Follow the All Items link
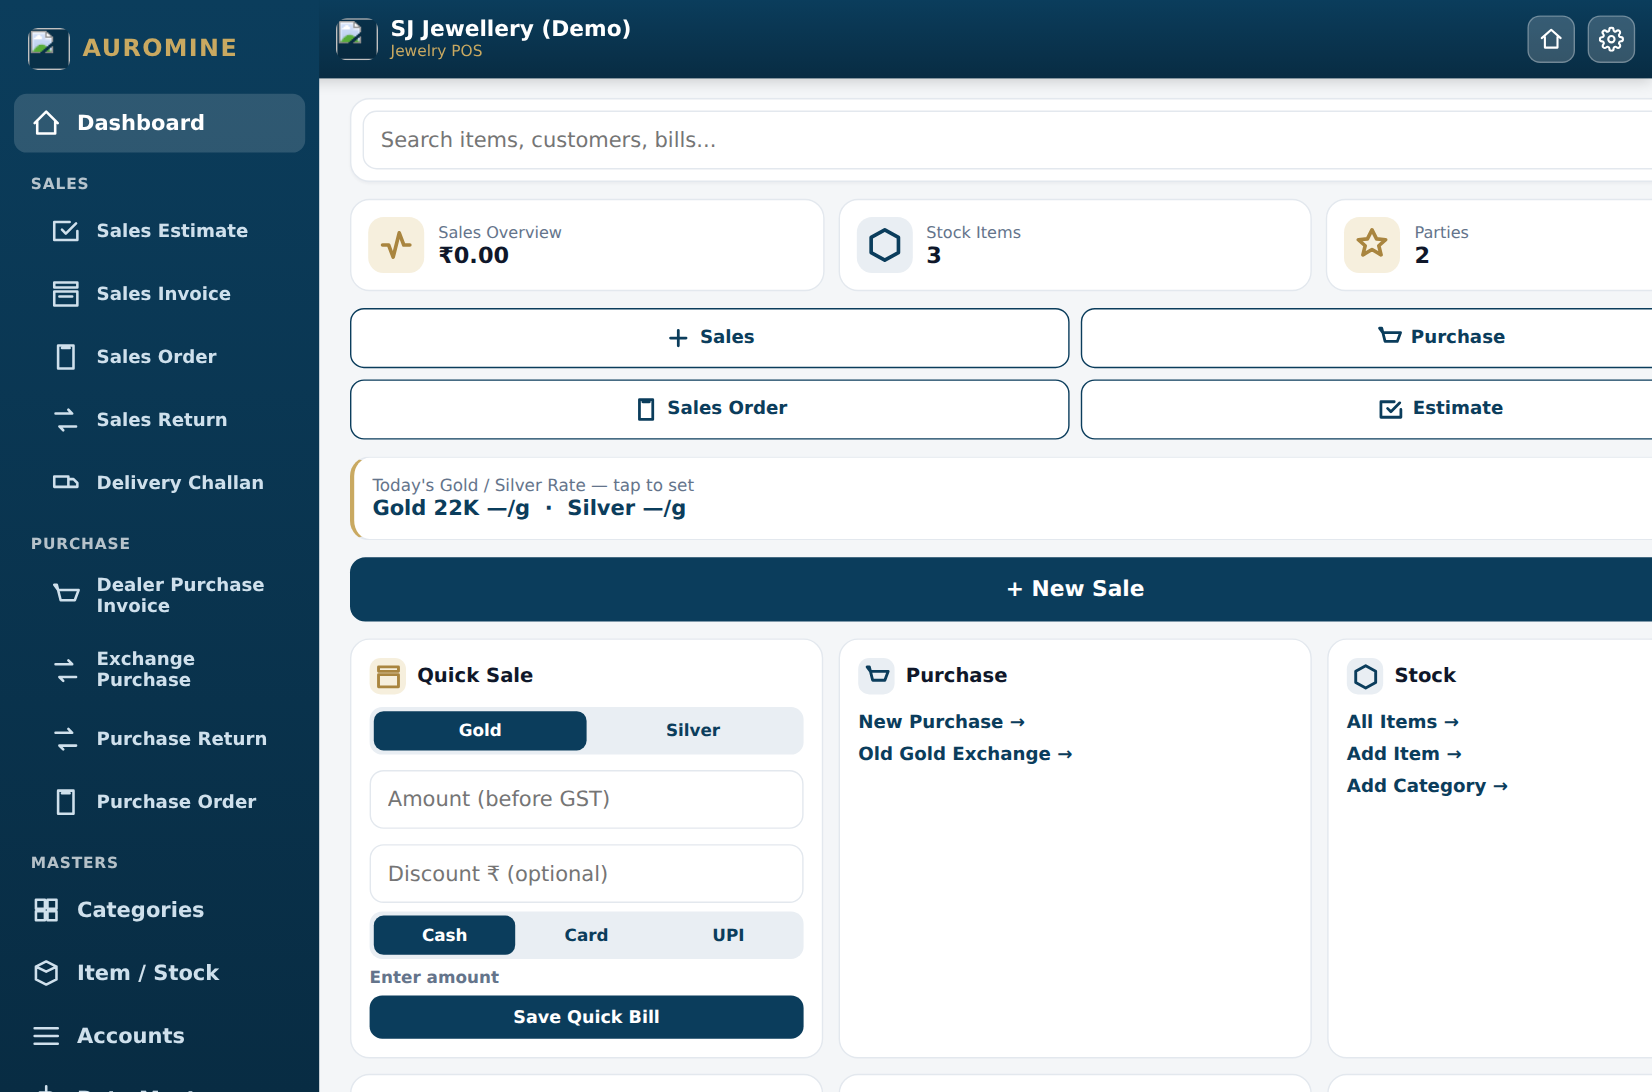This screenshot has width=1652, height=1092. click(1402, 722)
